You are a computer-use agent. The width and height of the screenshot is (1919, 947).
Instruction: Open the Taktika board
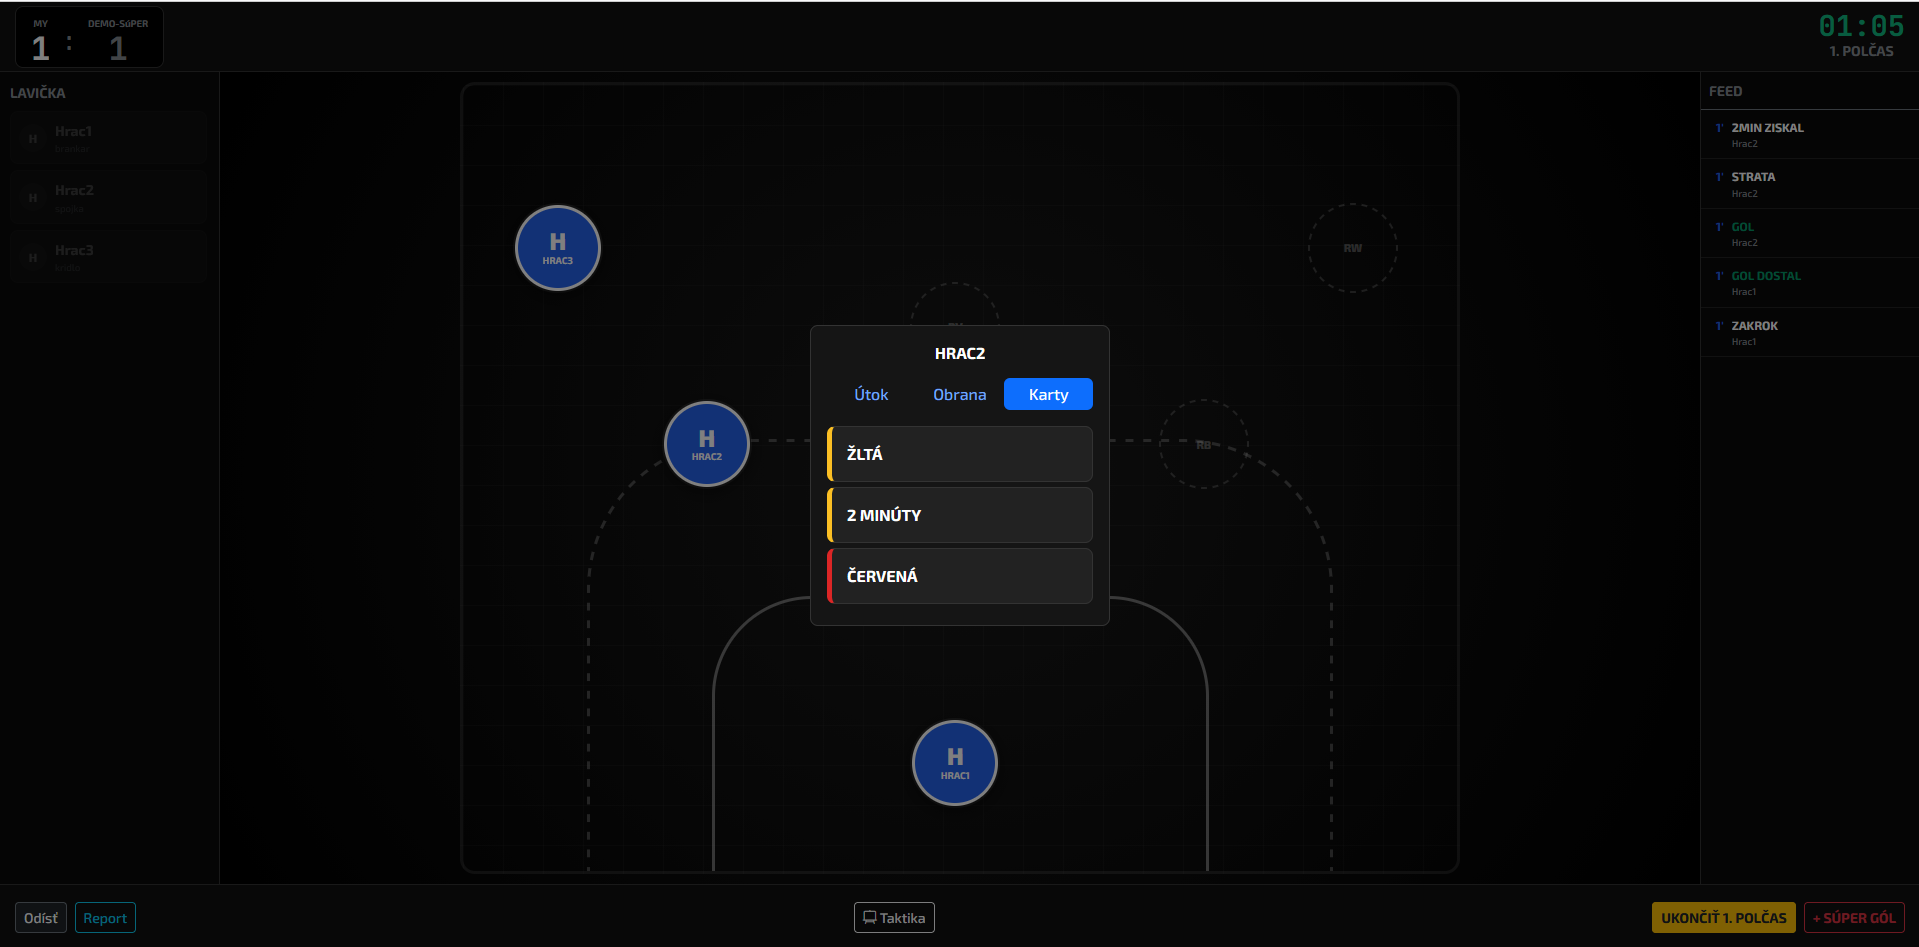click(894, 918)
